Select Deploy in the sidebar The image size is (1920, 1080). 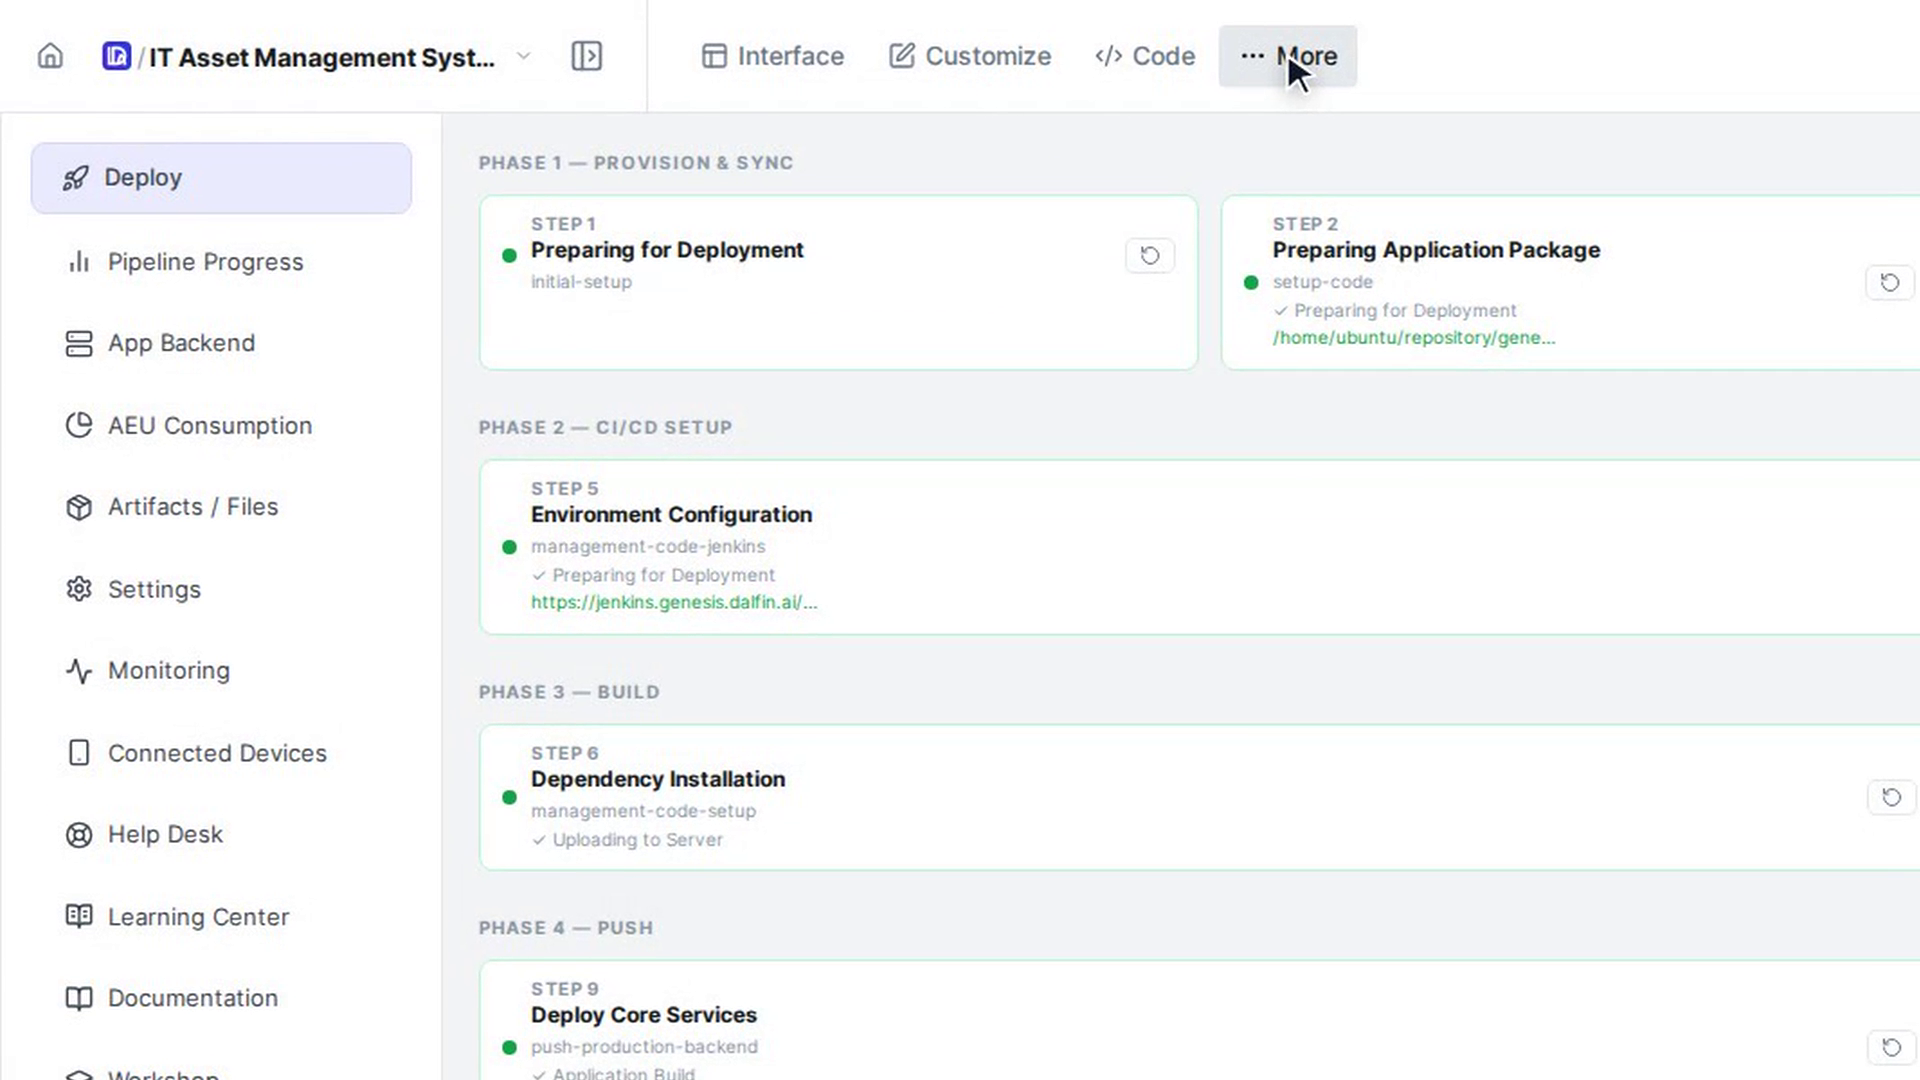(x=221, y=178)
